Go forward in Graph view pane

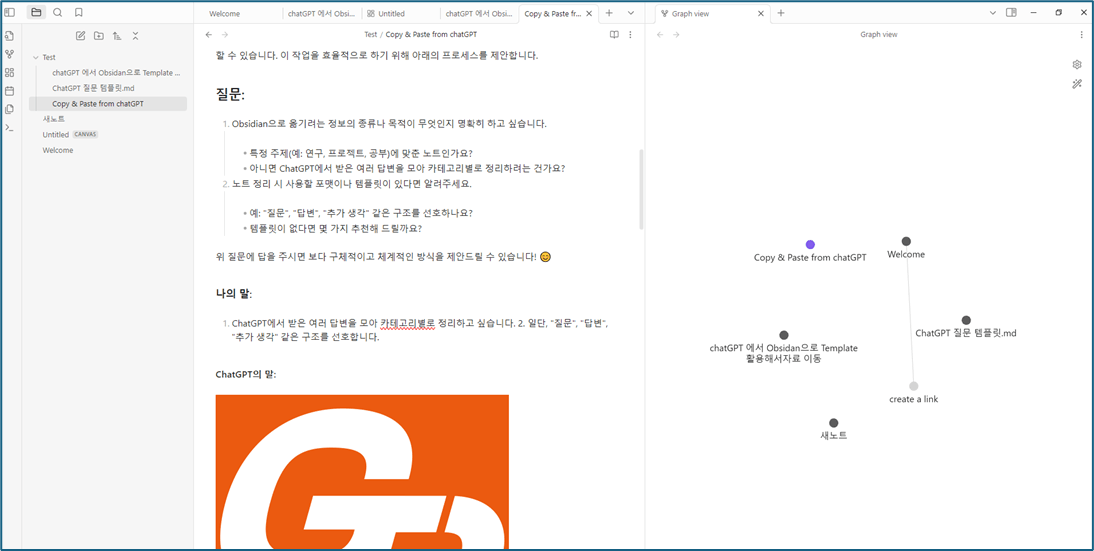pyautogui.click(x=675, y=34)
